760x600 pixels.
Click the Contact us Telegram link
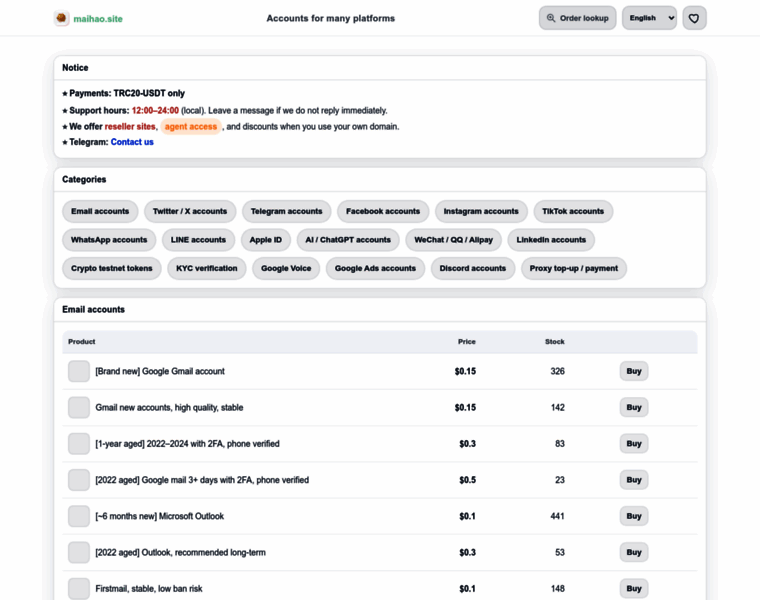tap(132, 142)
